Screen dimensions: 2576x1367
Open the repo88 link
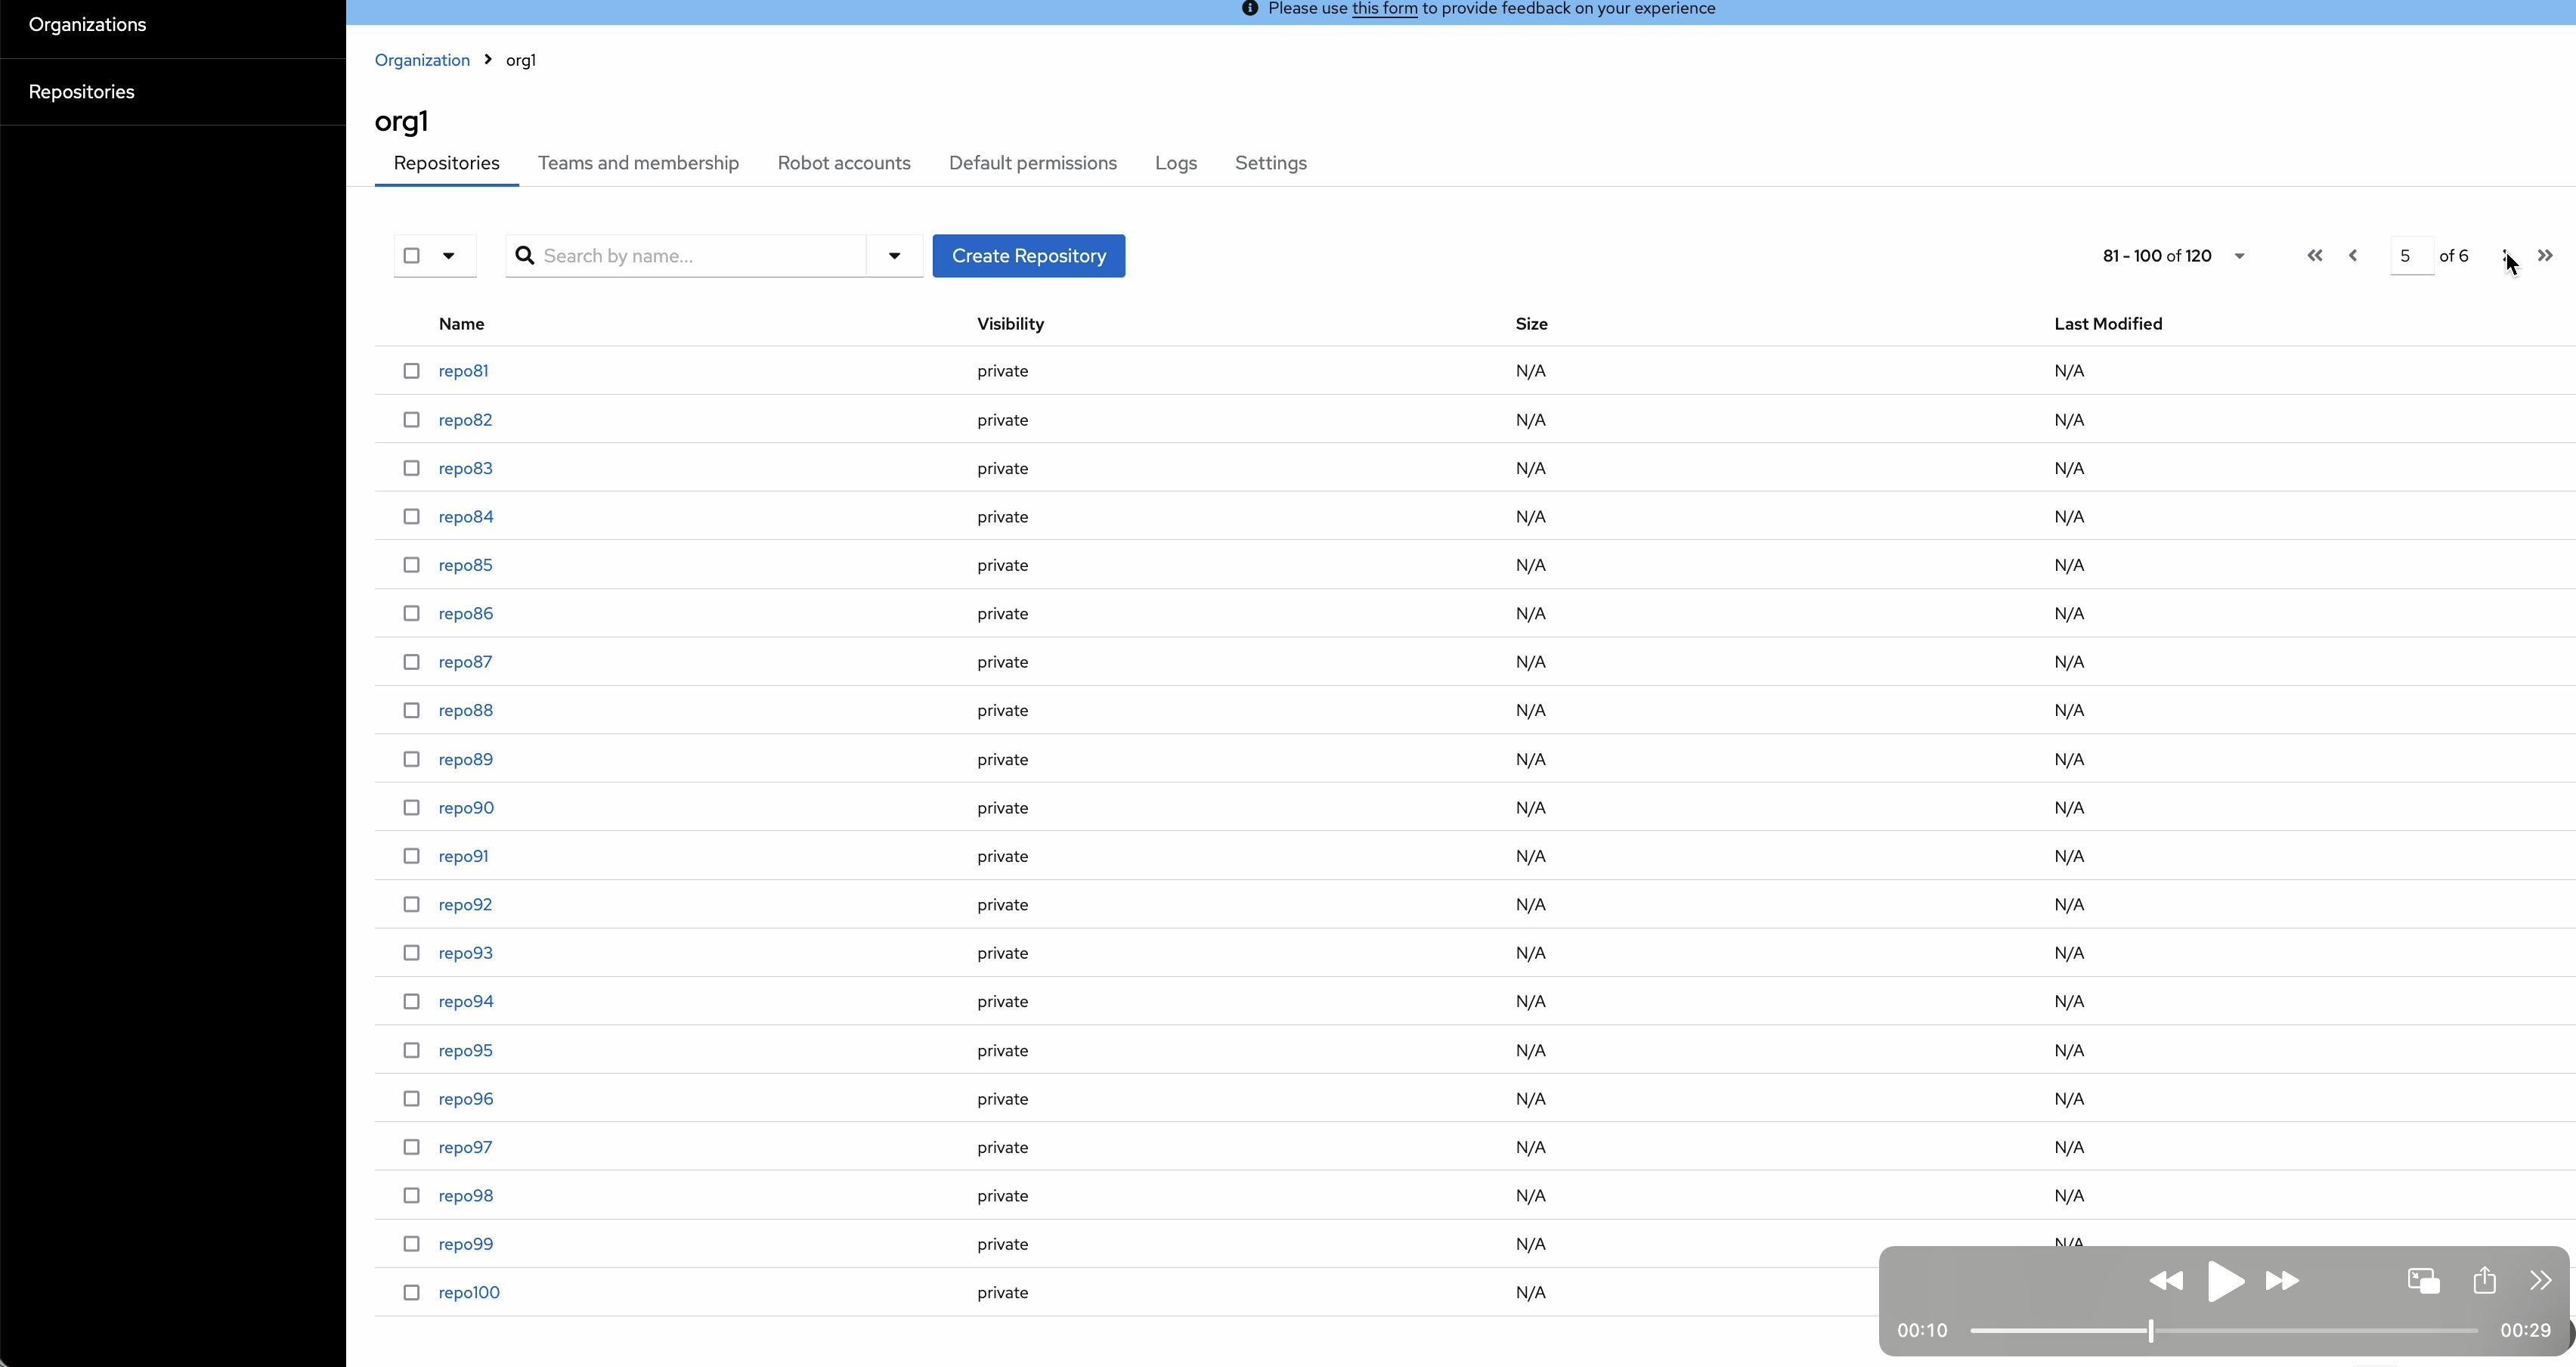pyautogui.click(x=465, y=711)
